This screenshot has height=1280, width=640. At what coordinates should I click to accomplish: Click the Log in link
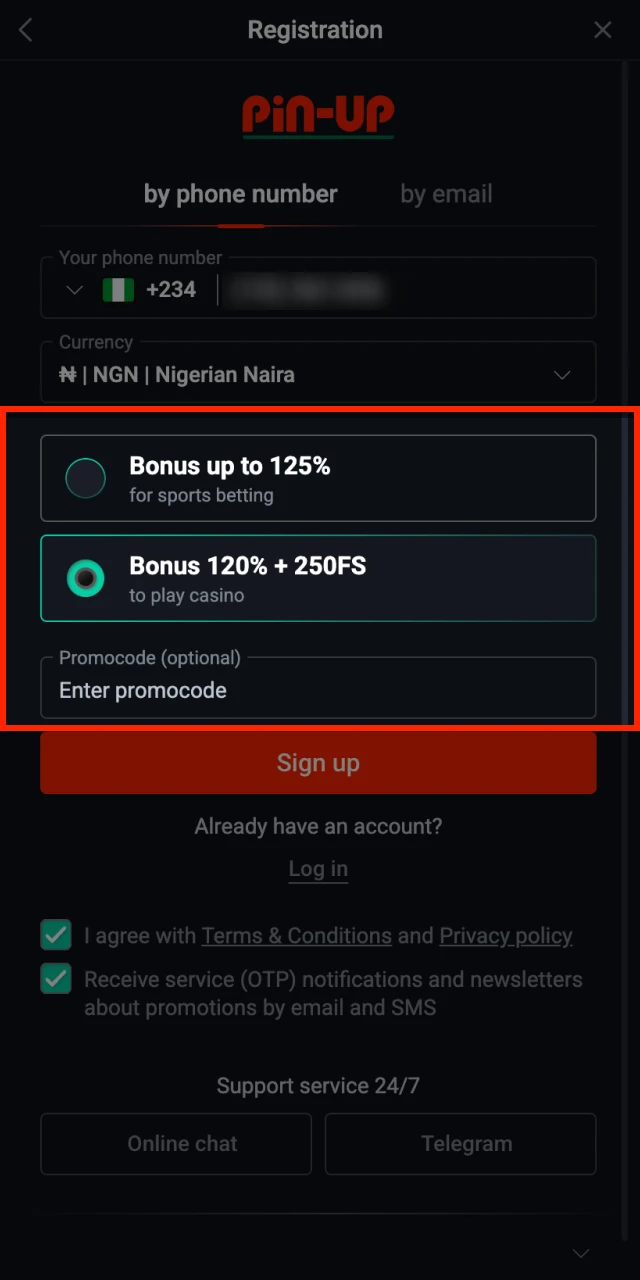pos(318,869)
